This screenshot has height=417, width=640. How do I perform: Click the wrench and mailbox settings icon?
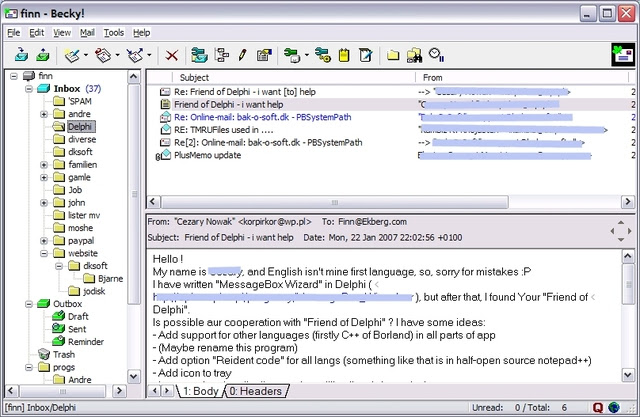(x=292, y=55)
